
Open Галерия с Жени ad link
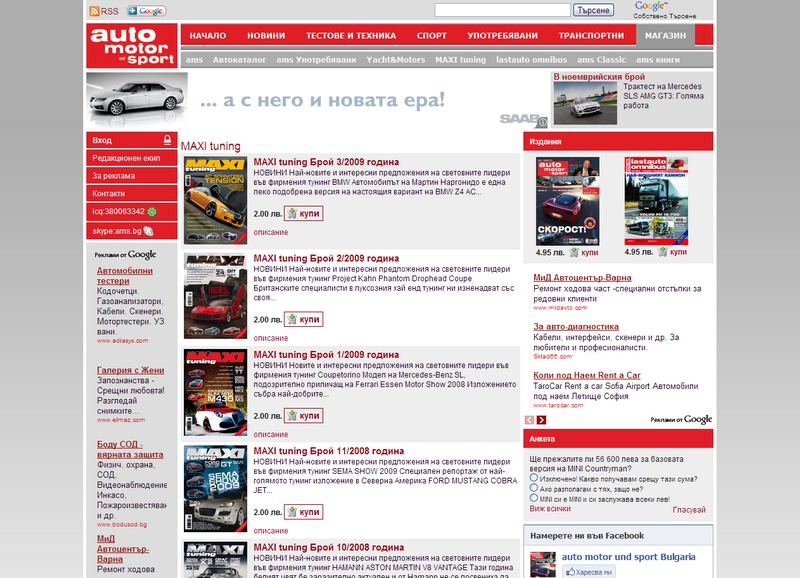pos(131,370)
